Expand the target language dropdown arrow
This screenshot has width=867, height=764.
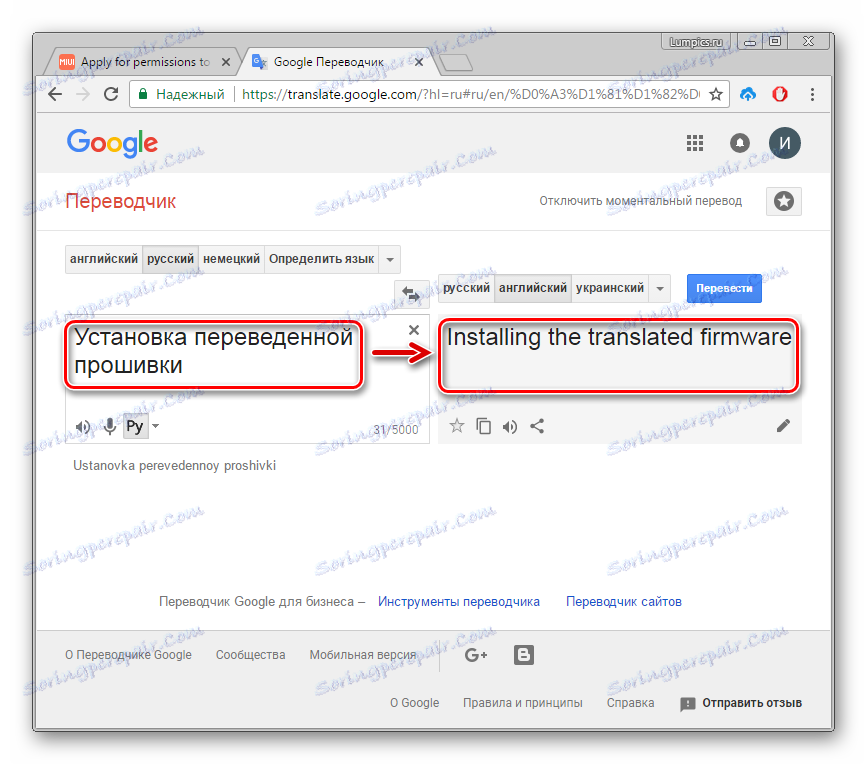(660, 289)
